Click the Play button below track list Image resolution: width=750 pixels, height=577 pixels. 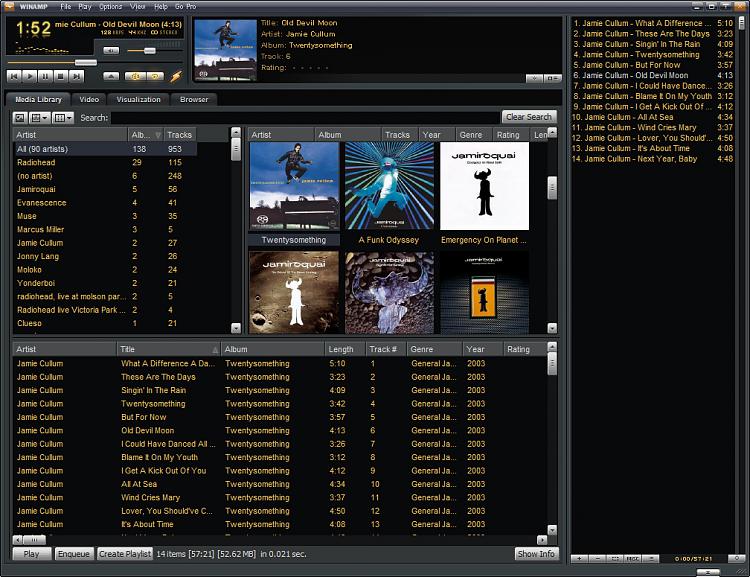point(32,554)
